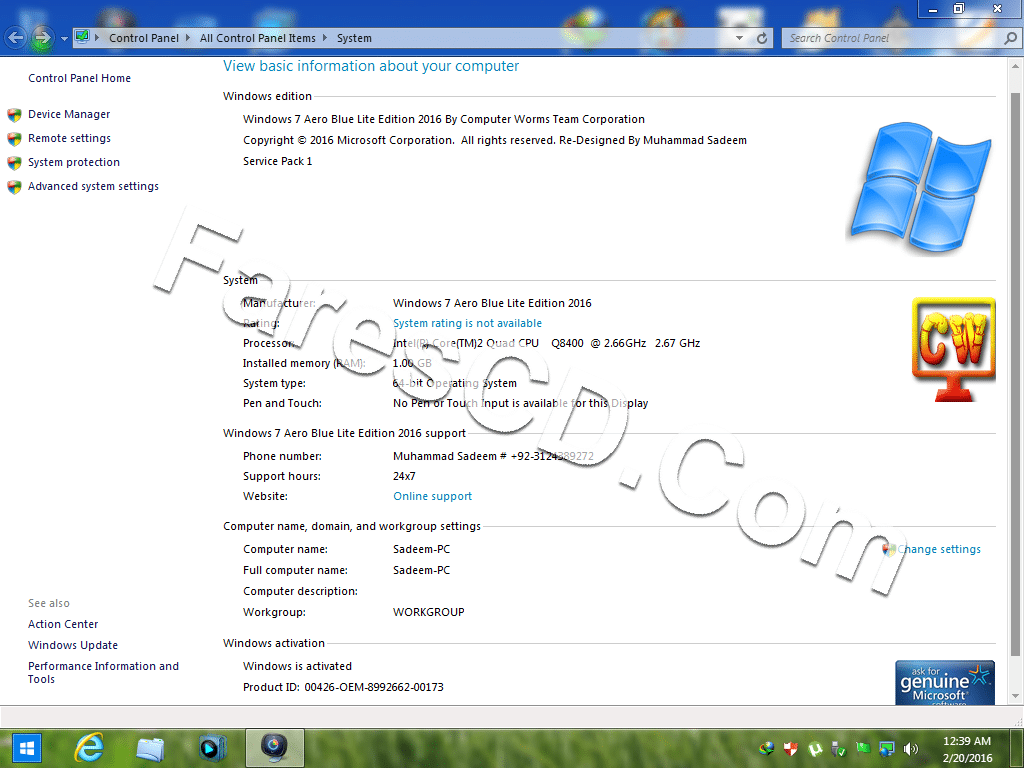Viewport: 1024px width, 768px height.
Task: Open Advanced system settings
Action: (93, 186)
